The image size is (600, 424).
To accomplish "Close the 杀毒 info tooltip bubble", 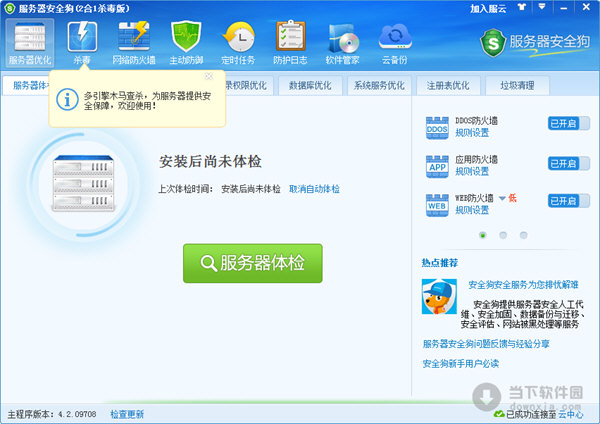I will click(x=209, y=76).
